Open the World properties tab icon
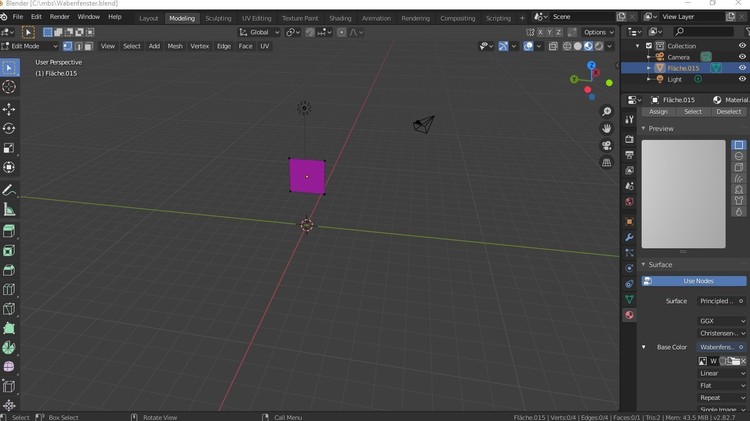 pos(629,201)
